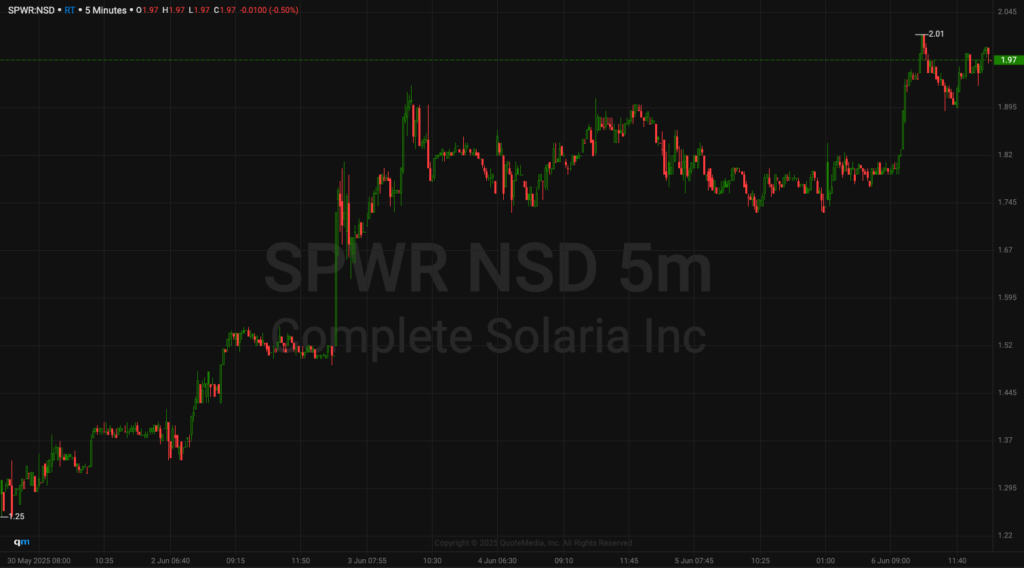Screen dimensions: 1024x568
Task: Click the 09:15 time axis label
Action: (x=236, y=561)
